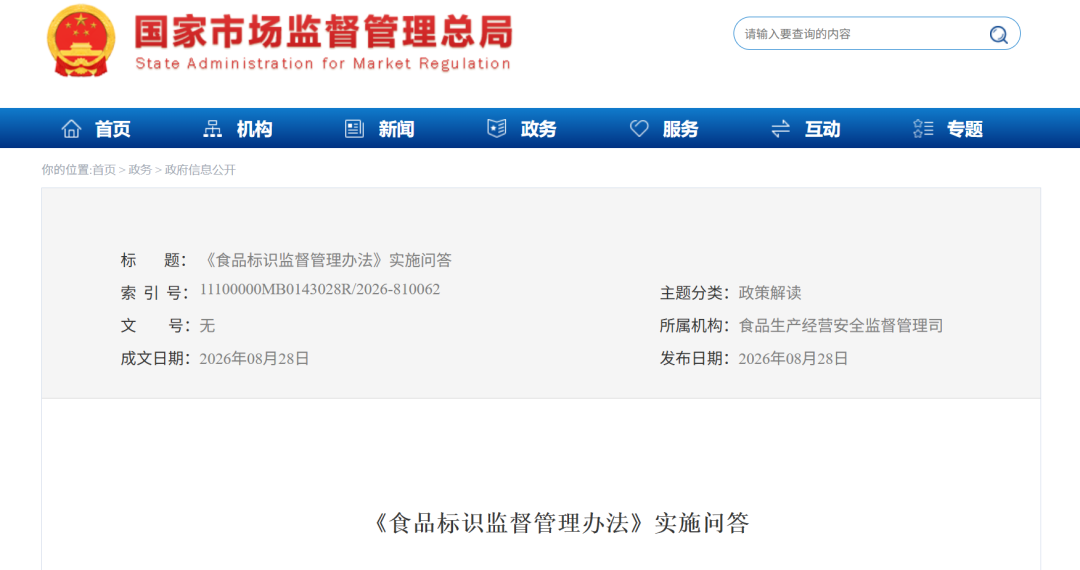
Task: Click the 国家市场监督管理总局 site title
Action: point(324,32)
